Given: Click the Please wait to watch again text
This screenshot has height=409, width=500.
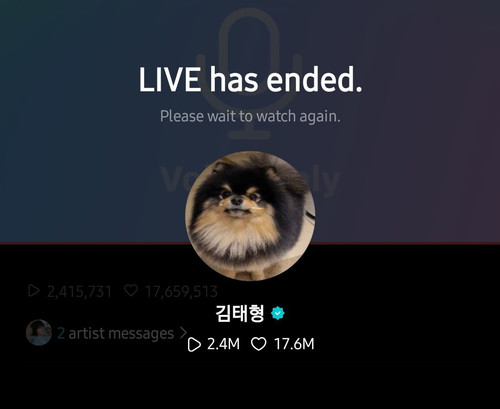Looking at the screenshot, I should (x=250, y=116).
